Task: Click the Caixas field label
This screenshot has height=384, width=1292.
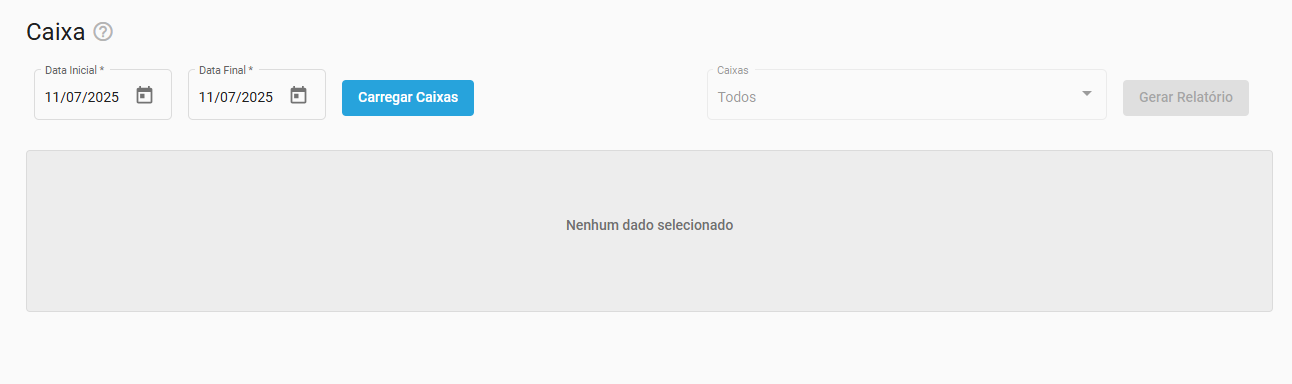Action: tap(733, 71)
